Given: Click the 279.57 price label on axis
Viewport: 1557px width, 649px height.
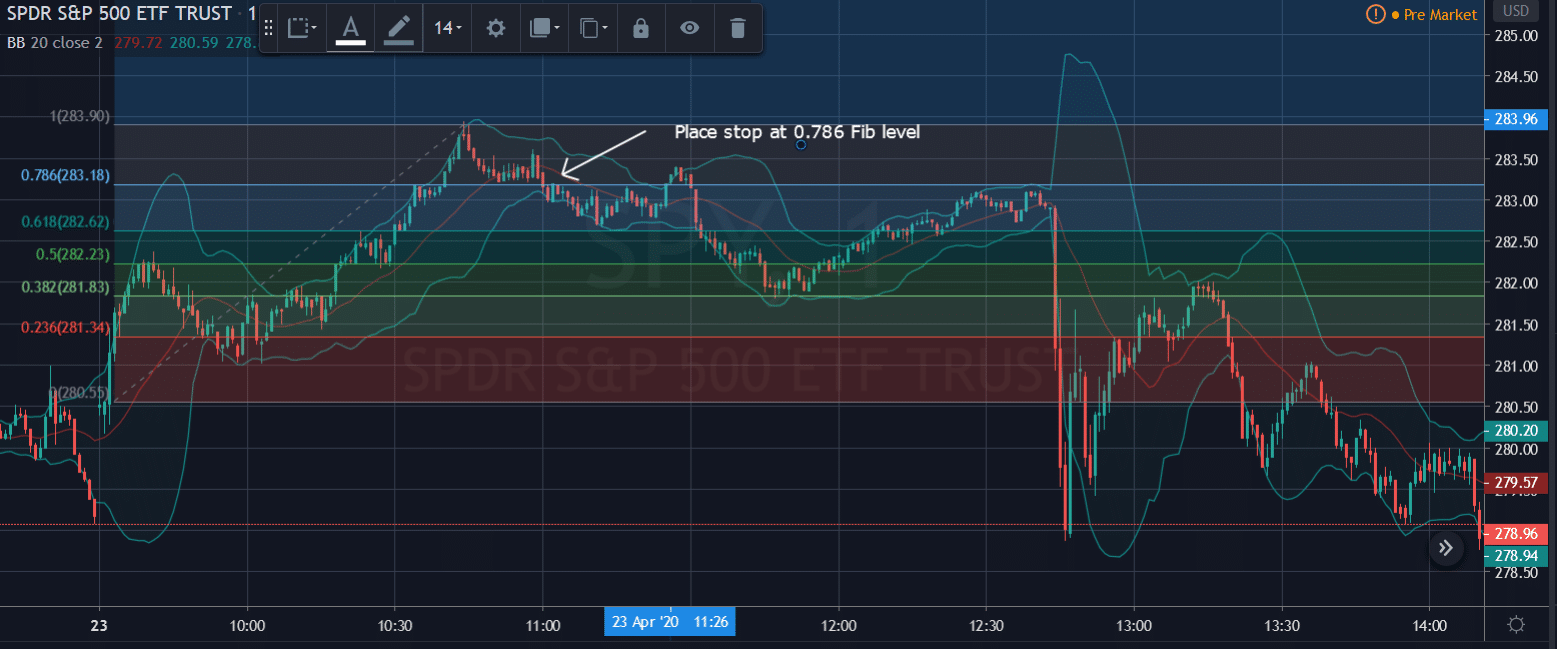Looking at the screenshot, I should pyautogui.click(x=1516, y=483).
